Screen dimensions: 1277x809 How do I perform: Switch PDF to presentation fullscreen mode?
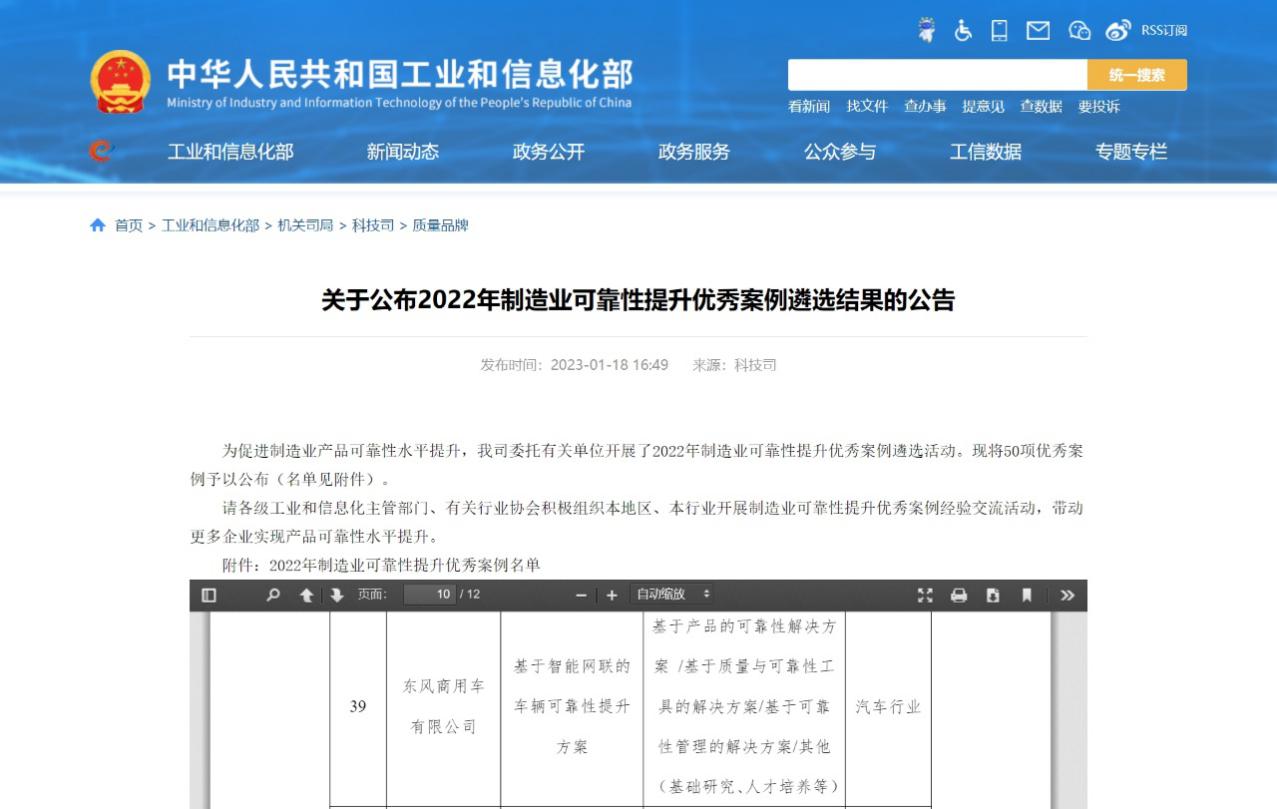925,595
